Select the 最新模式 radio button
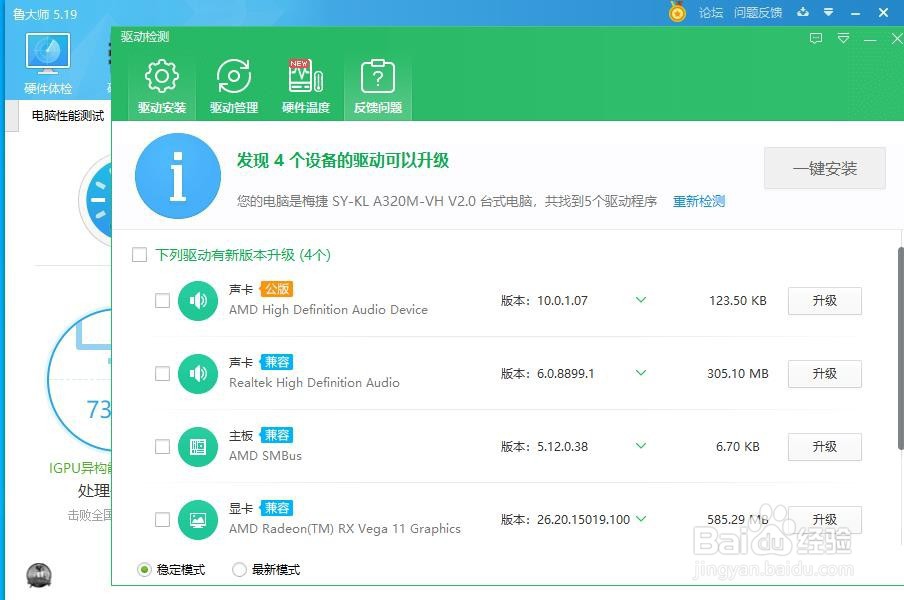Image resolution: width=904 pixels, height=600 pixels. (x=239, y=569)
